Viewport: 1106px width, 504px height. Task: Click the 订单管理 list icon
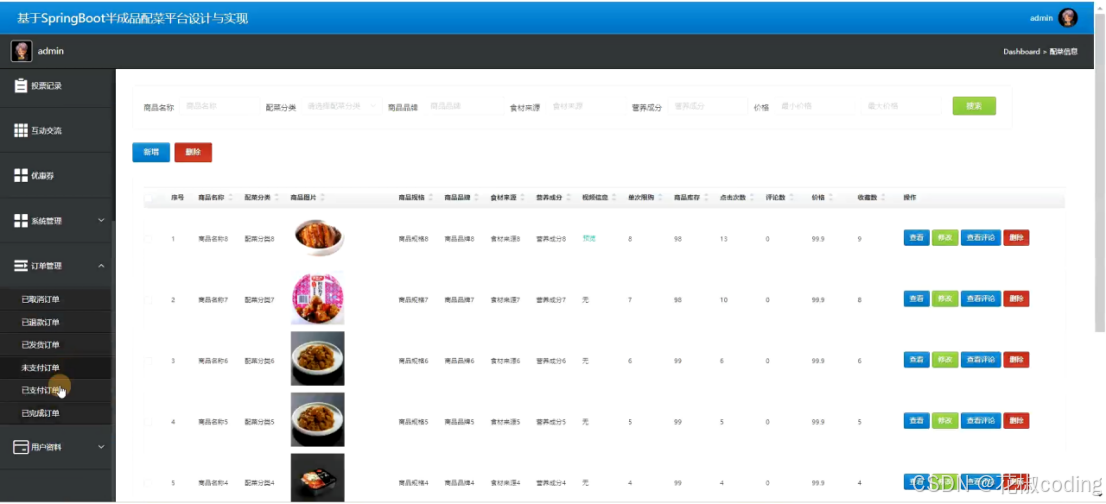[20, 266]
